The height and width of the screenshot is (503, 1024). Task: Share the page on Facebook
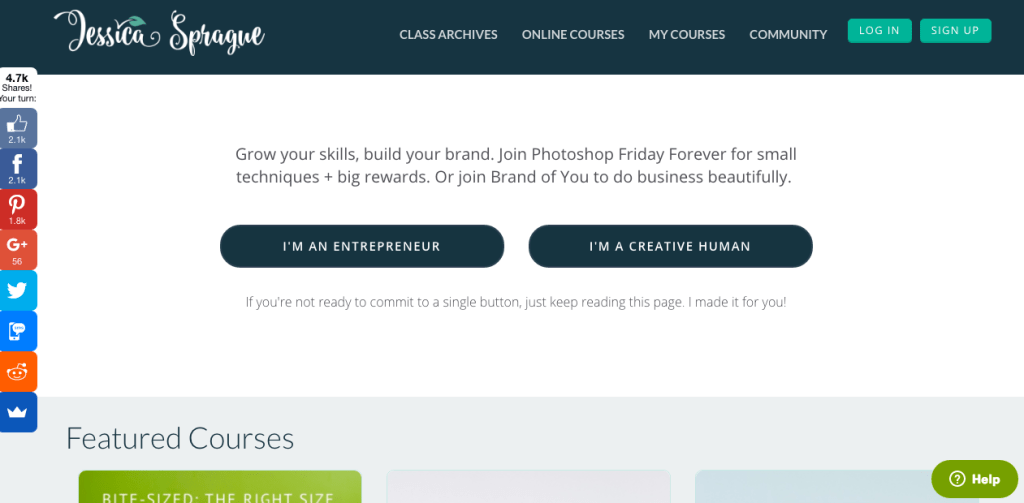[x=18, y=168]
